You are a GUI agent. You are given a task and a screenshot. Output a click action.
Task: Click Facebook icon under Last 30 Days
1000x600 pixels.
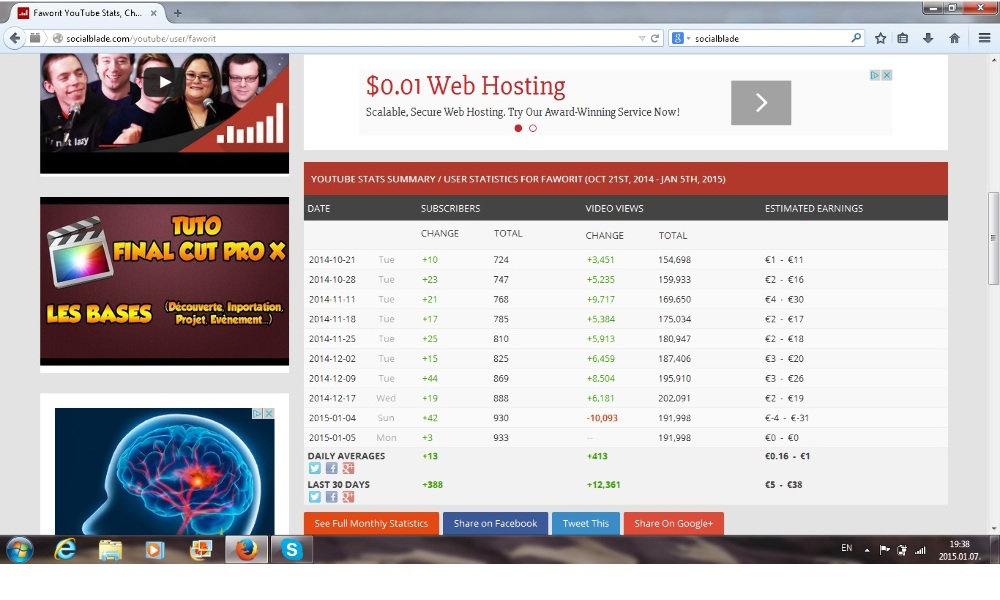click(332, 497)
